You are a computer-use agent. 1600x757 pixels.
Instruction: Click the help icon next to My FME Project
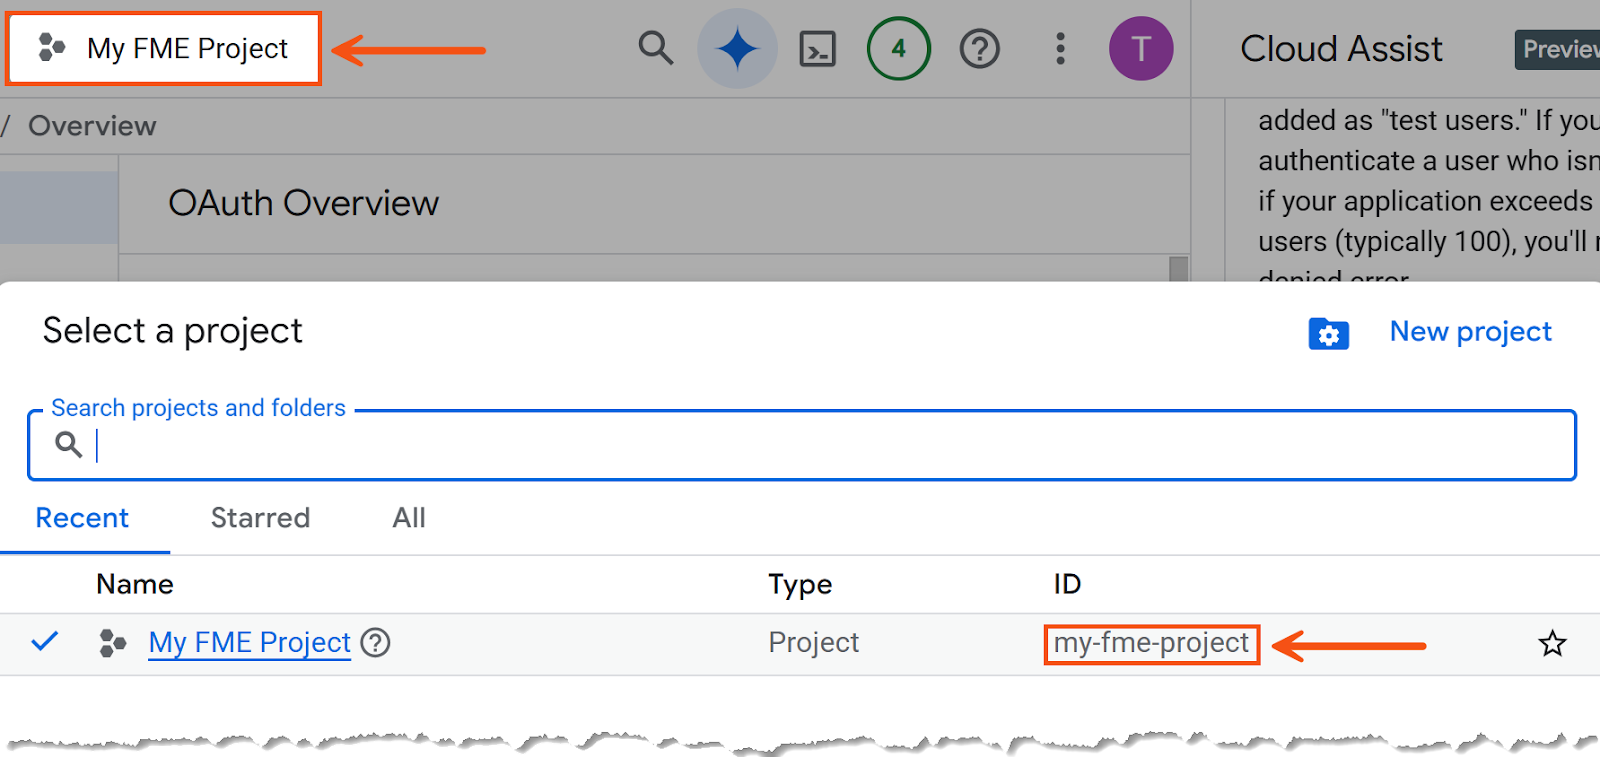tap(375, 642)
